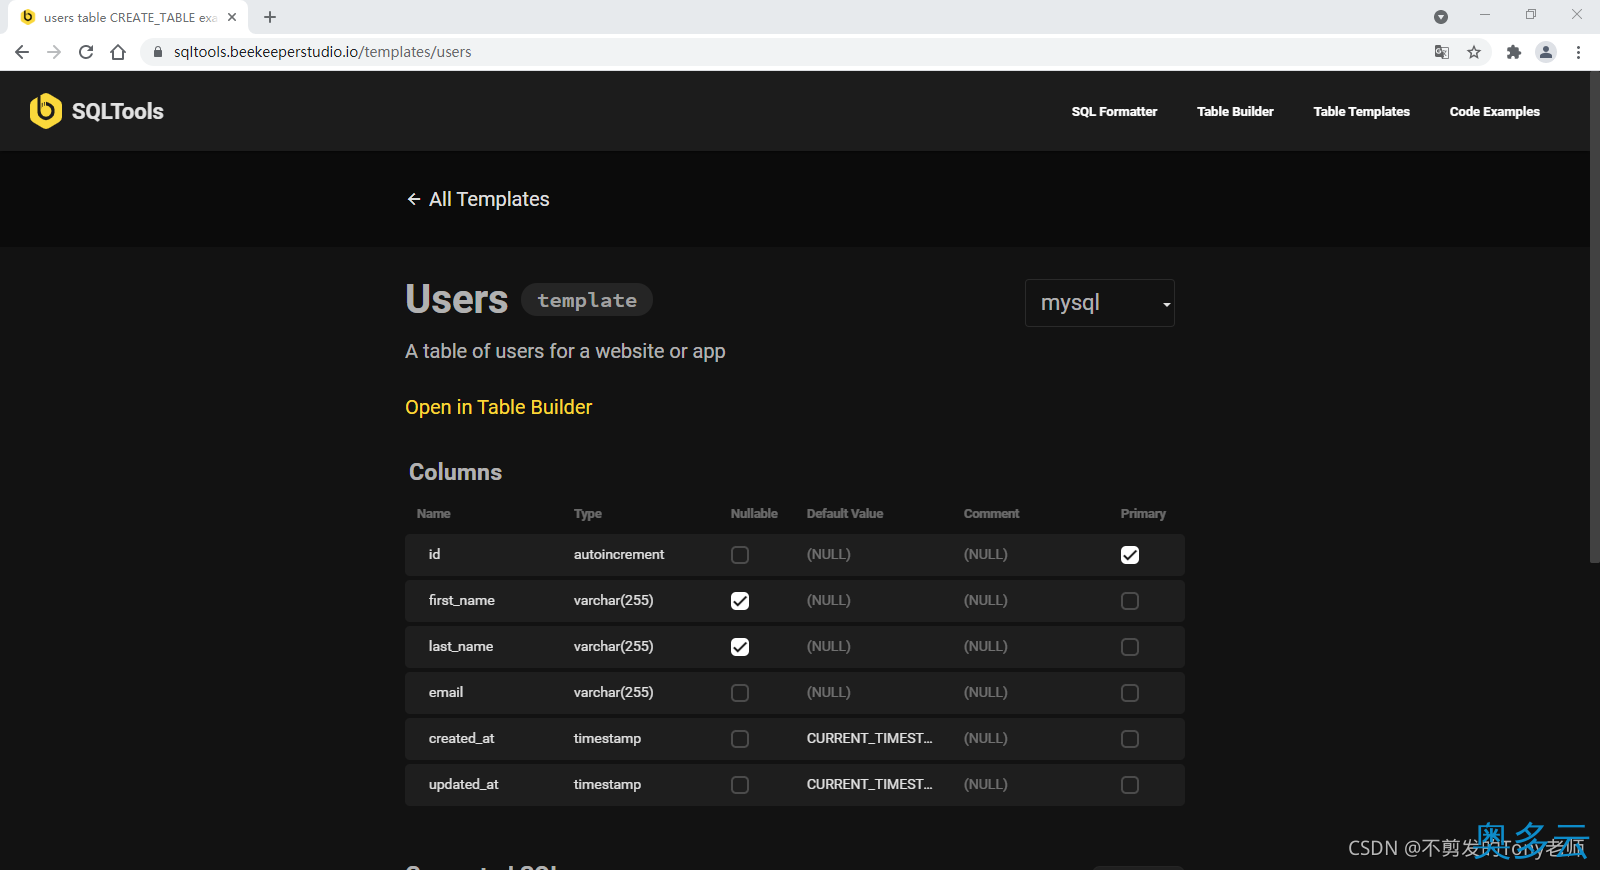Open the translate page icon
This screenshot has height=870, width=1600.
coord(1442,52)
